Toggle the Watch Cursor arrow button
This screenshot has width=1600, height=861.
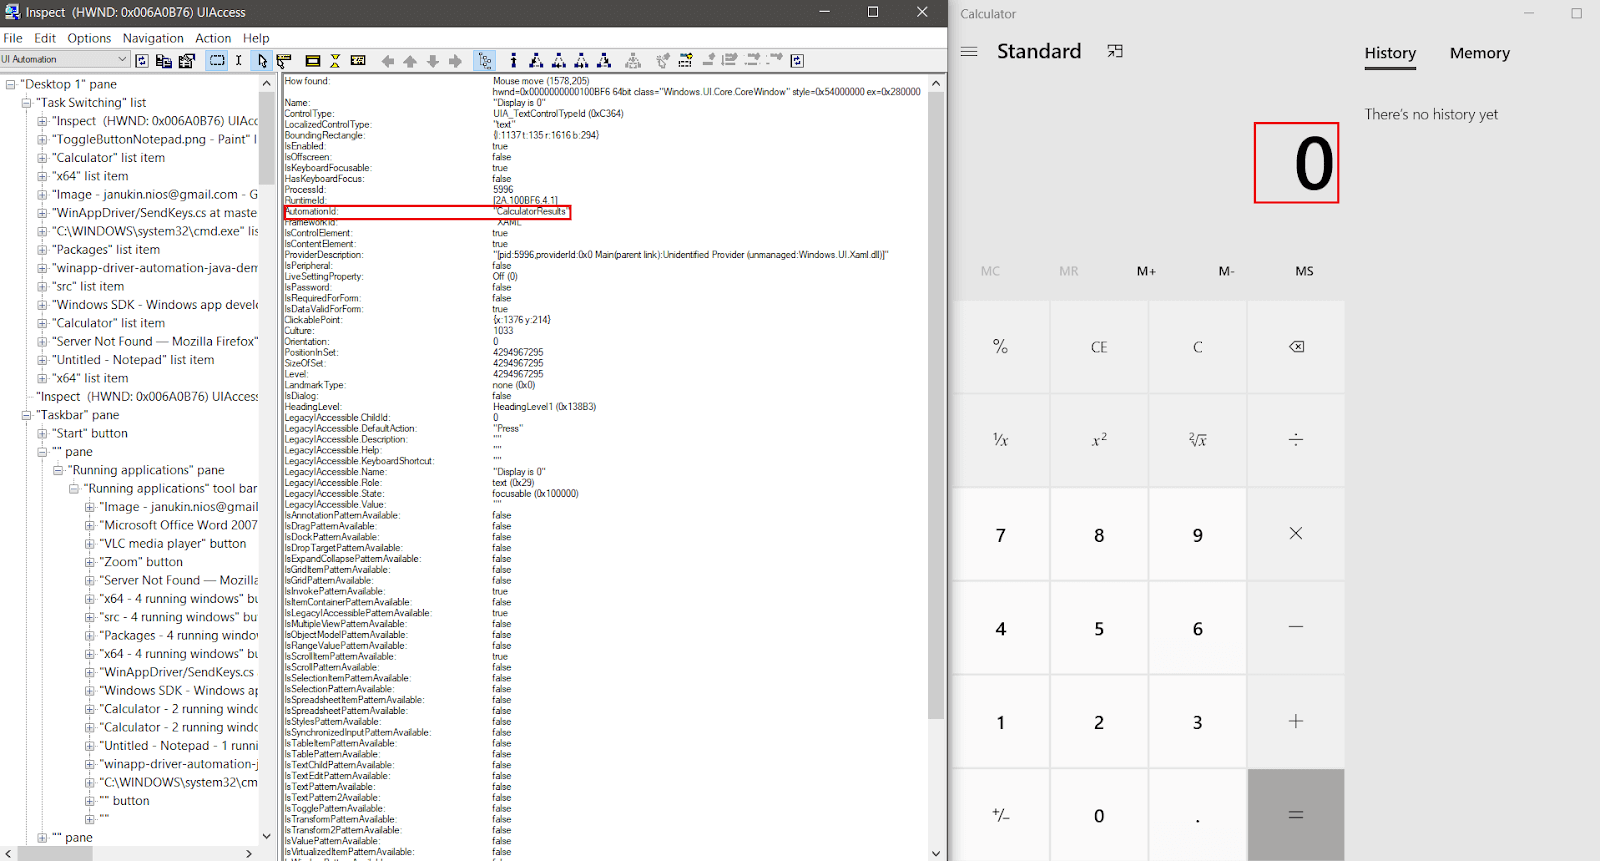[x=262, y=61]
